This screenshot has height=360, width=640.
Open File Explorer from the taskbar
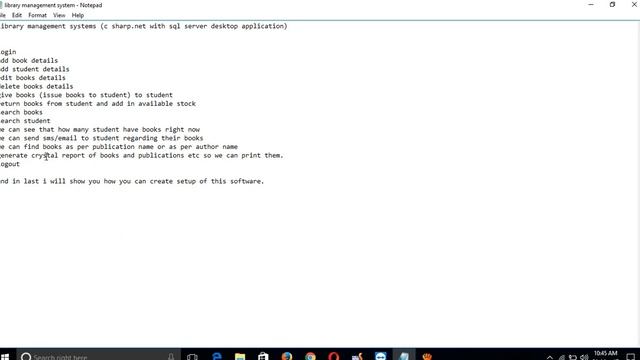[240, 356]
